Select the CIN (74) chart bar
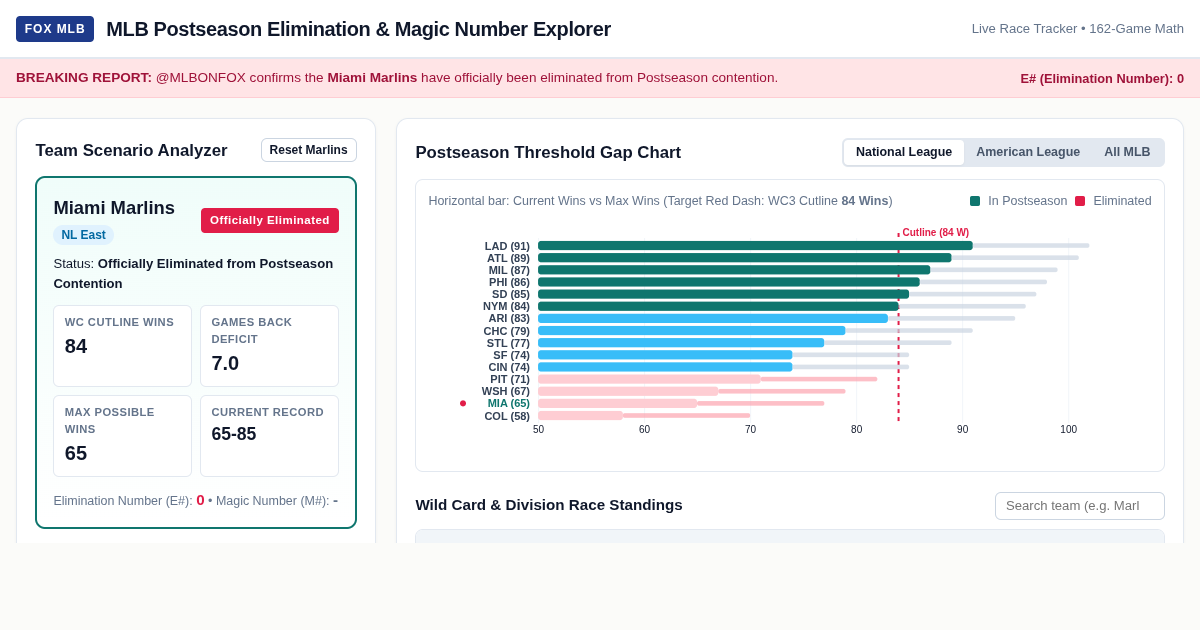 click(x=665, y=367)
